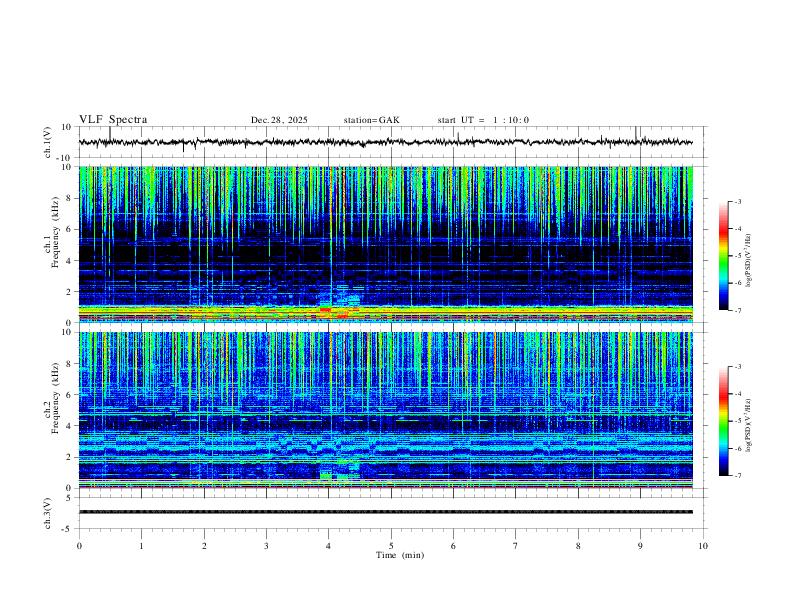The image size is (792, 612).
Task: Click the "ch.3(V)" axis label
Action: click(x=48, y=513)
